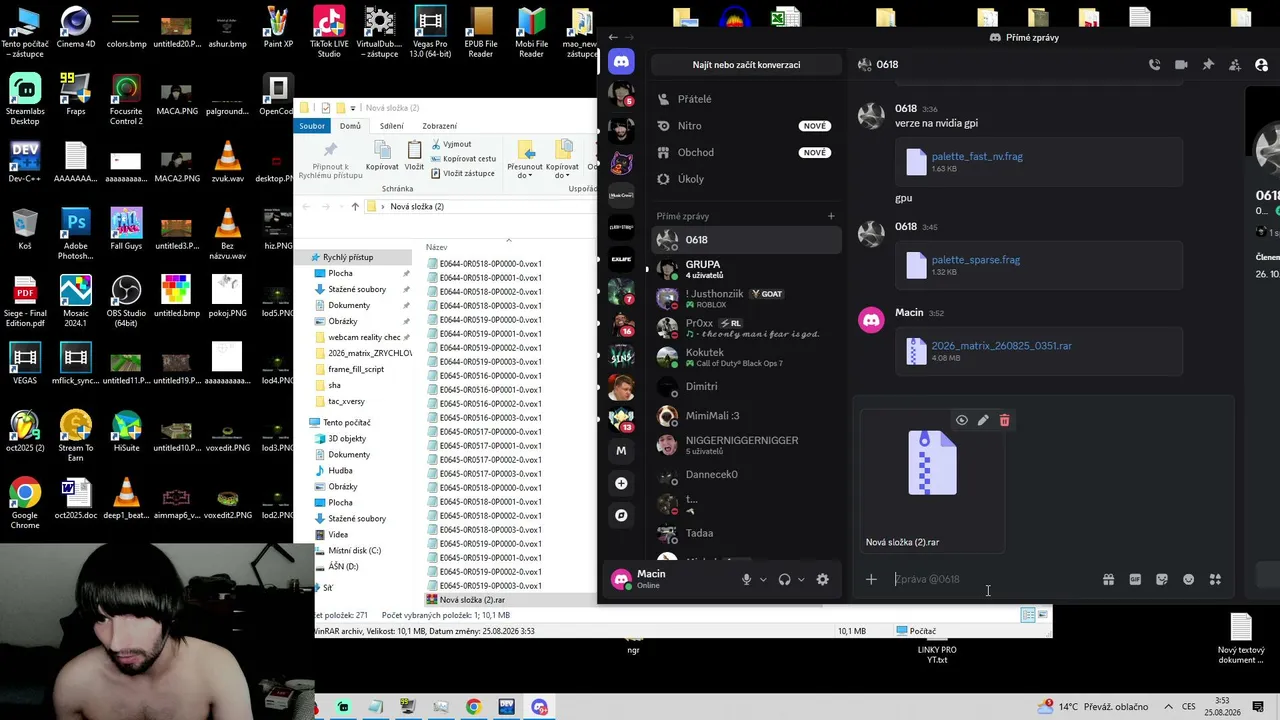
Task: Click Vložit zástupce in the ribbon
Action: pos(462,173)
